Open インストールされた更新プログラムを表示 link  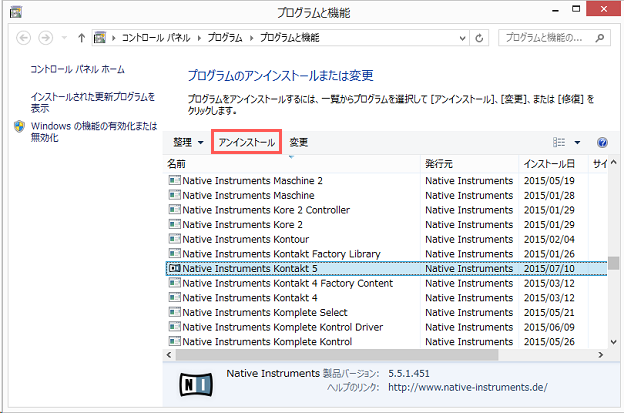(93, 102)
